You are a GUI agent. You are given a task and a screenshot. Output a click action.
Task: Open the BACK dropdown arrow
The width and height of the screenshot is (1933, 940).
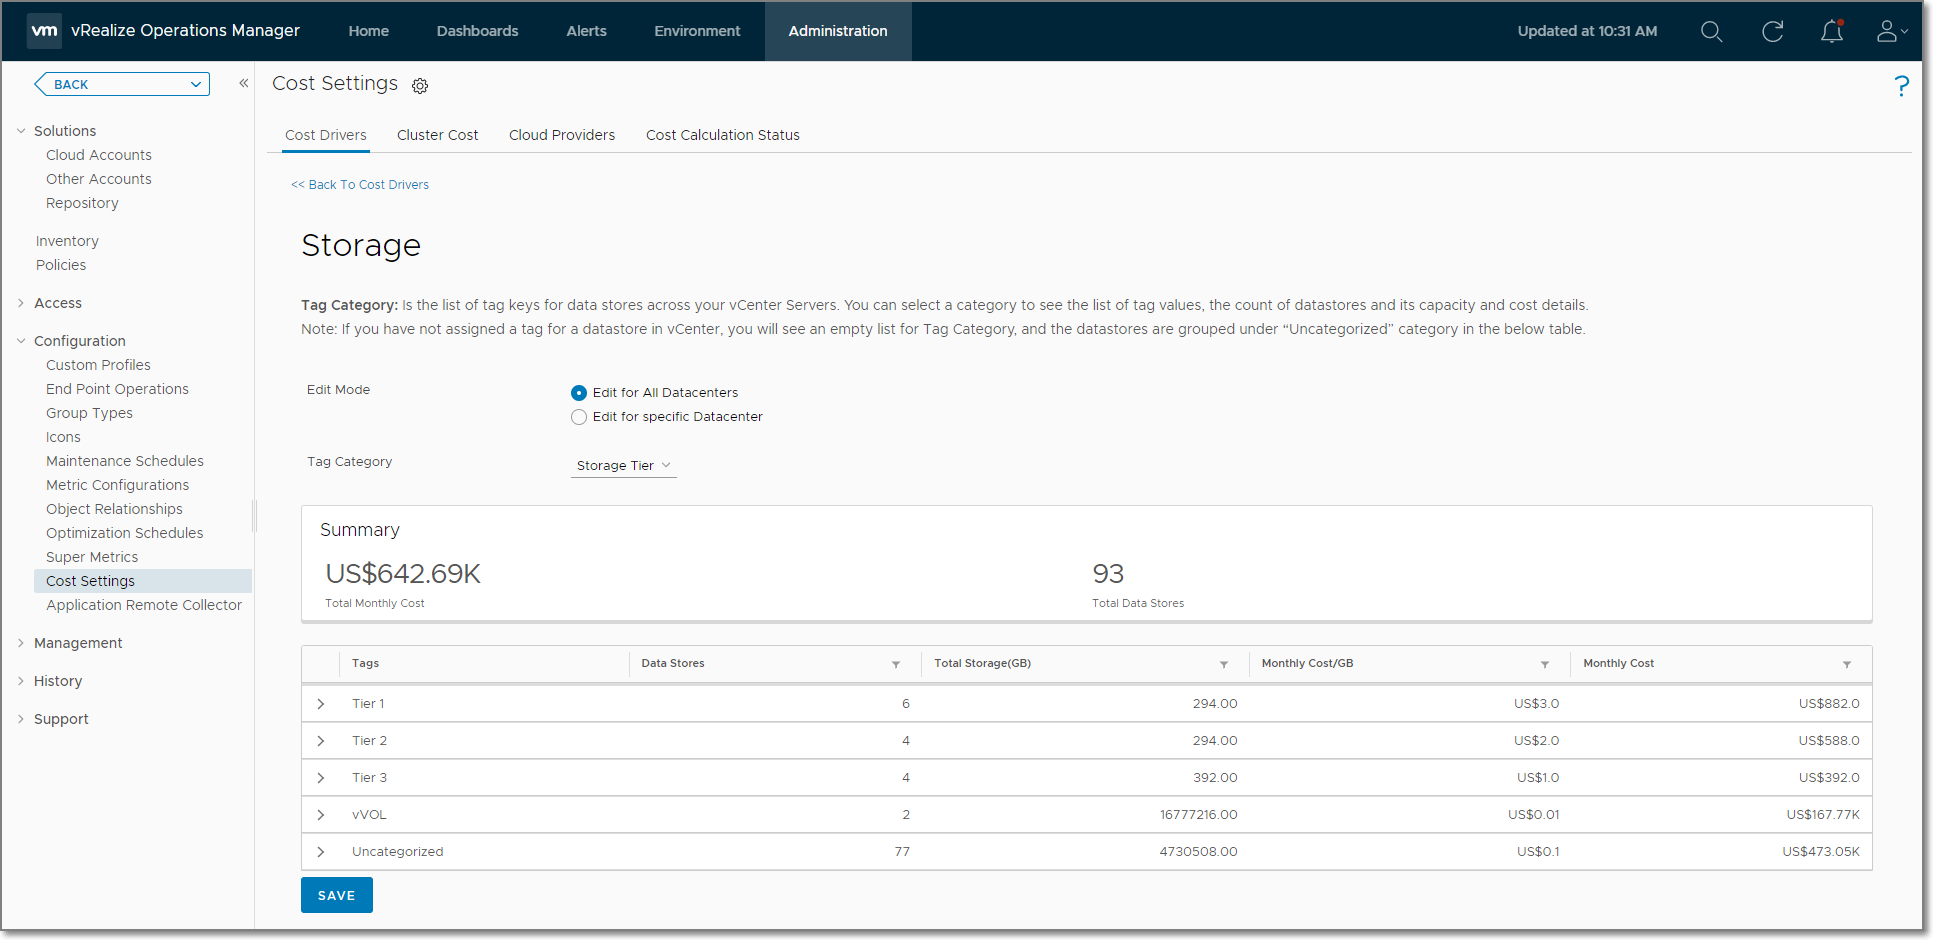[x=196, y=85]
